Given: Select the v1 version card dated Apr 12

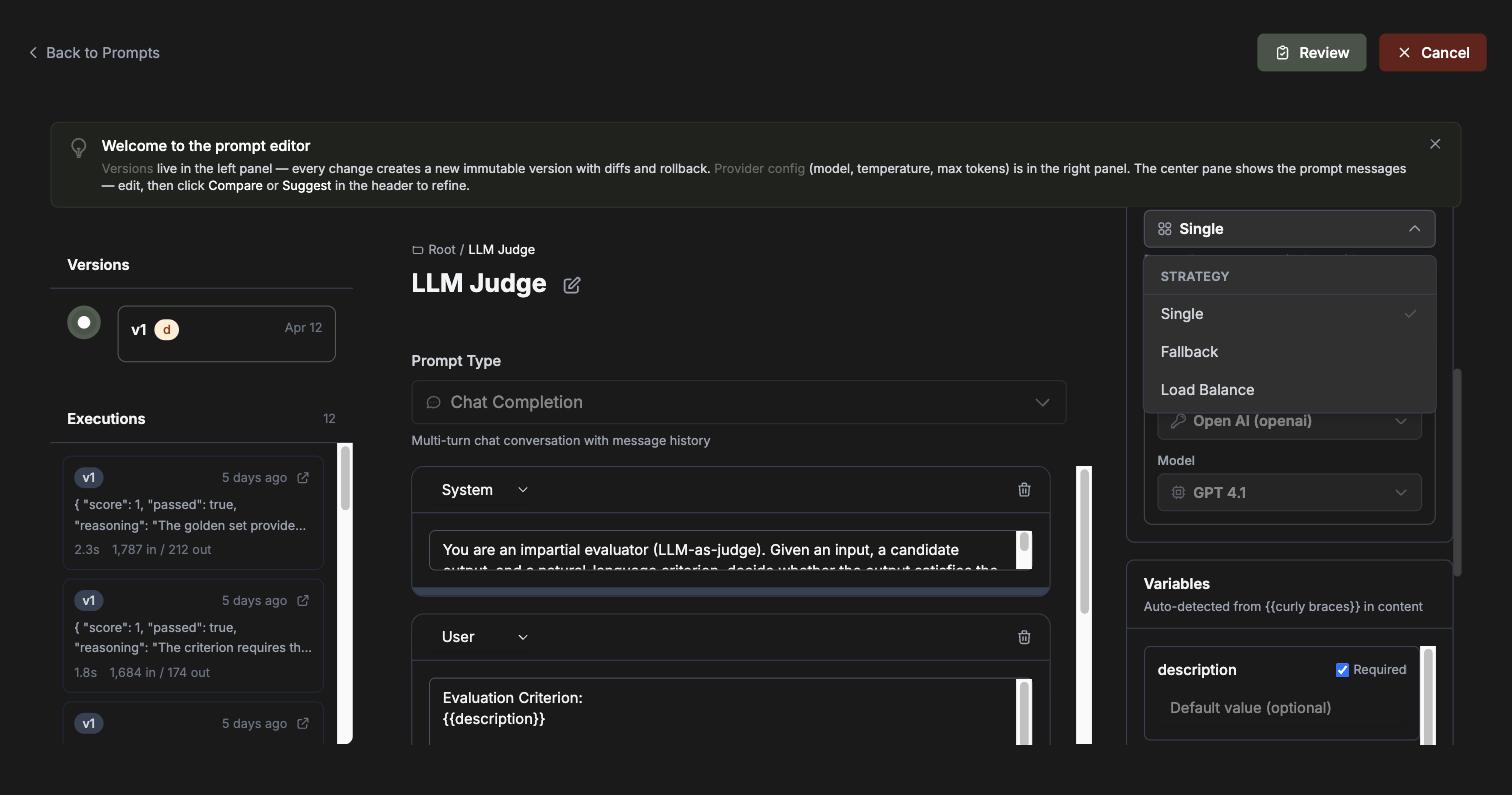Looking at the screenshot, I should point(227,334).
